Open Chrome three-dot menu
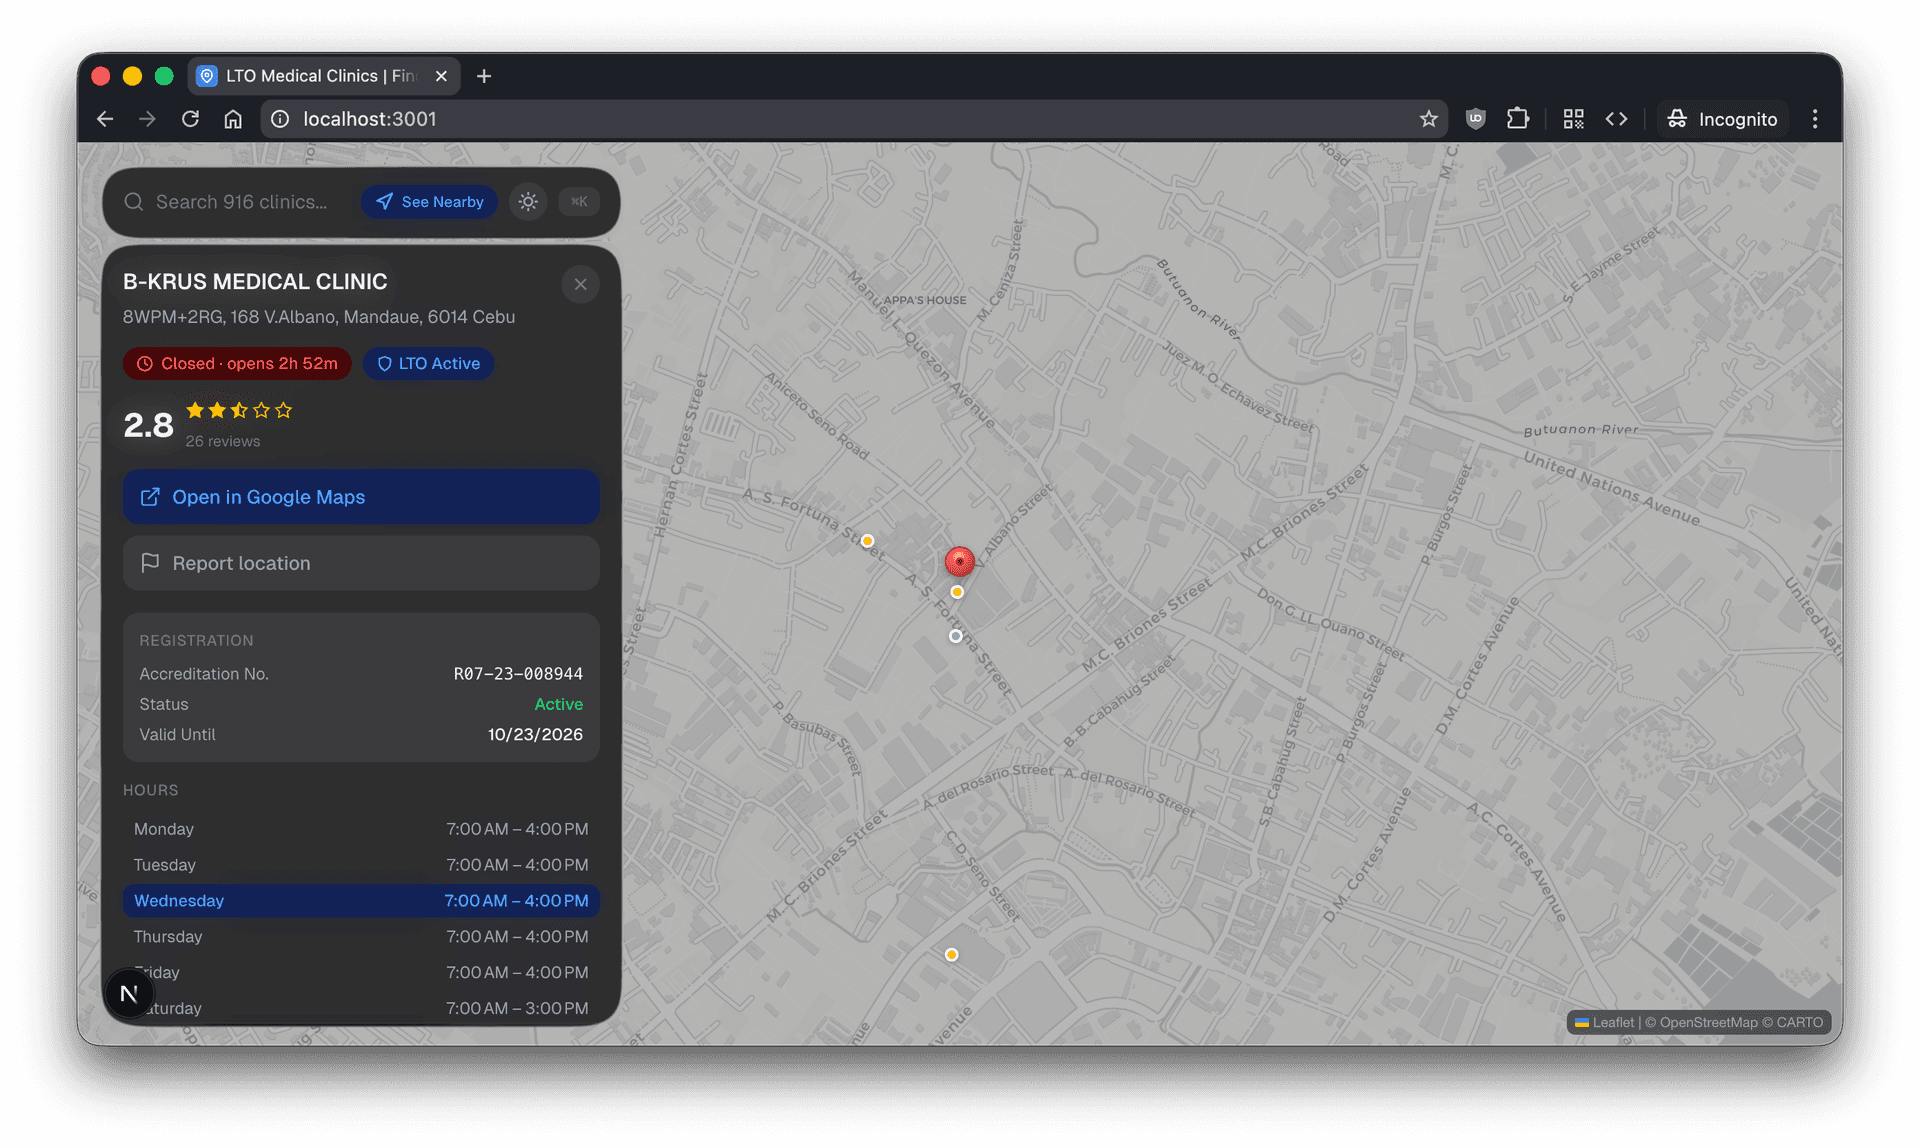 (x=1815, y=119)
